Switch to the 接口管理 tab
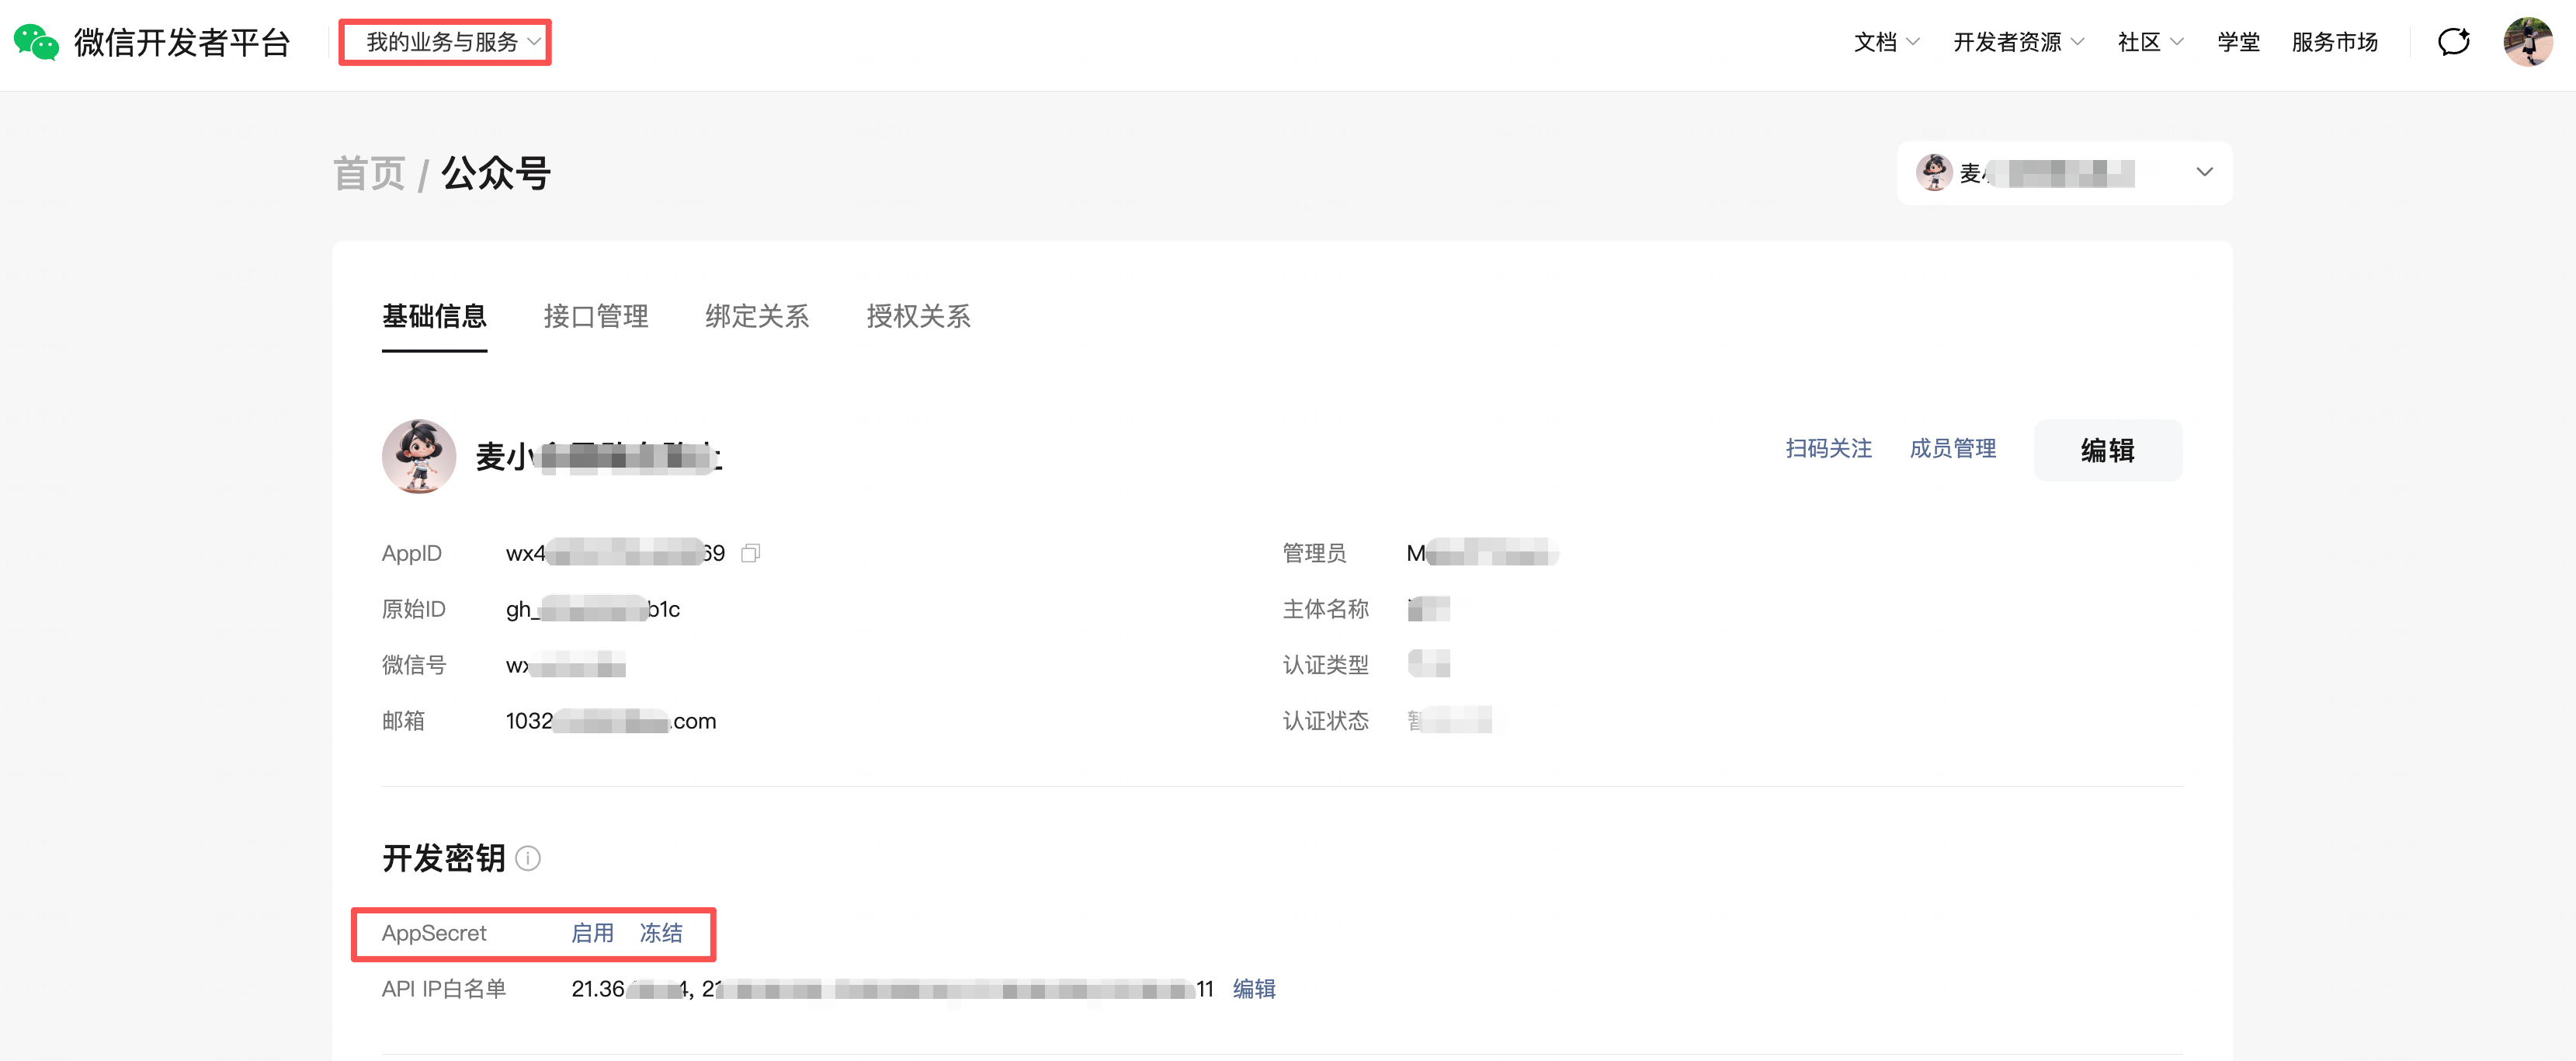The image size is (2576, 1061). click(x=596, y=316)
